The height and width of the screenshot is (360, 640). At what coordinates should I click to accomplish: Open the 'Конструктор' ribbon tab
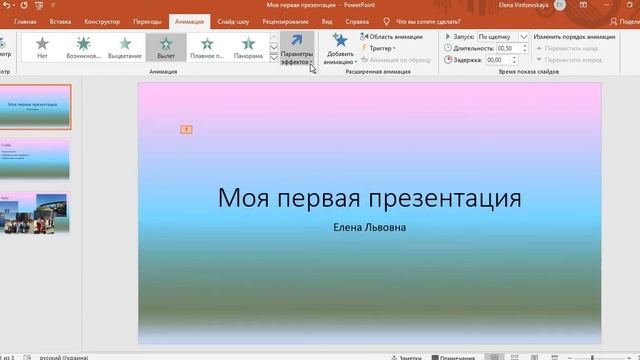[102, 22]
